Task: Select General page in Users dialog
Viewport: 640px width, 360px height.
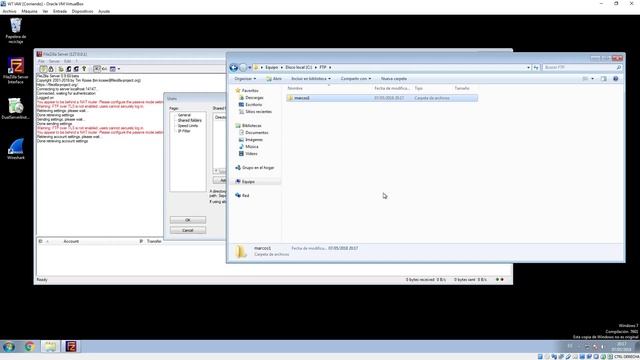Action: [184, 115]
